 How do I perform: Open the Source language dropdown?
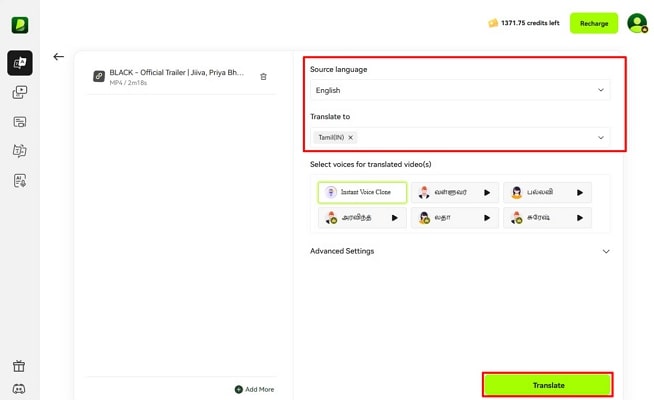click(460, 90)
